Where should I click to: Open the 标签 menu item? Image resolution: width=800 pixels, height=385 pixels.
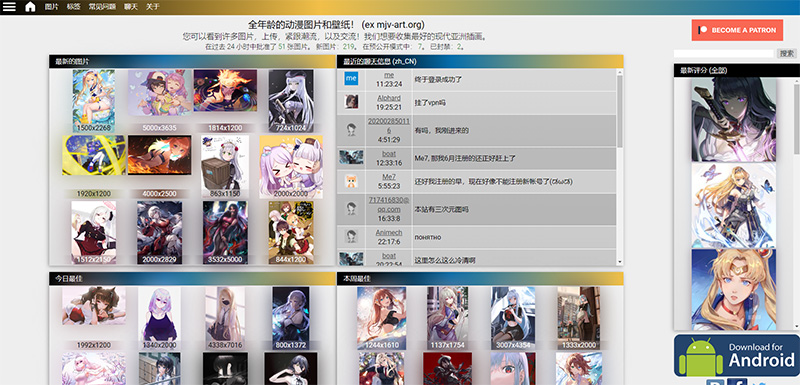[x=73, y=7]
